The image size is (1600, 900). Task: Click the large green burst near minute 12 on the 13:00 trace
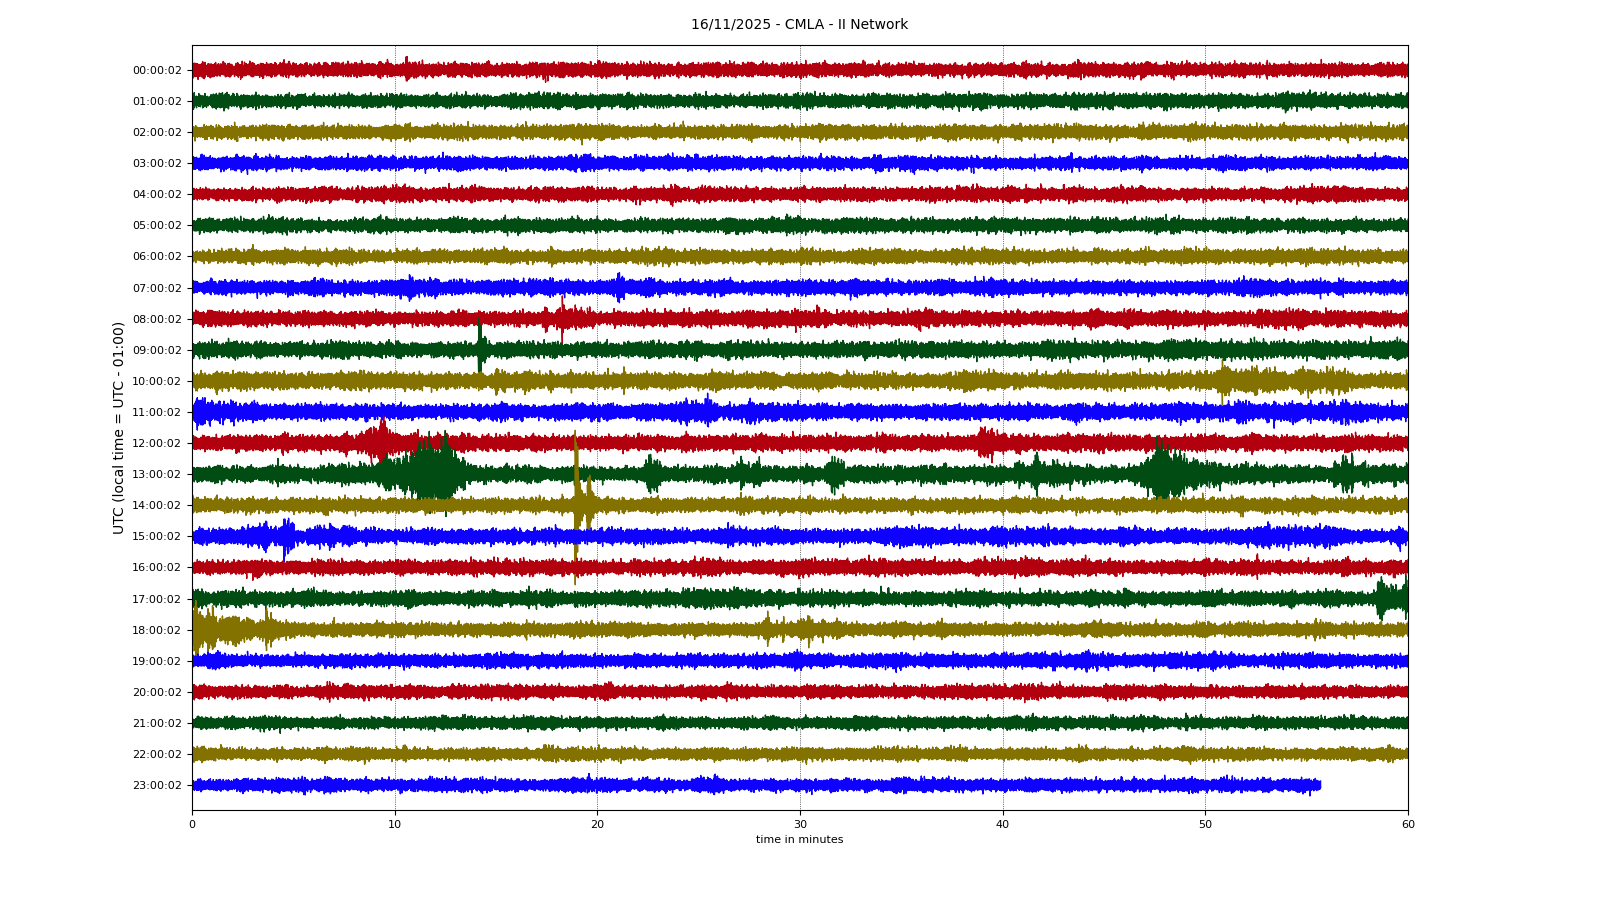tap(432, 473)
